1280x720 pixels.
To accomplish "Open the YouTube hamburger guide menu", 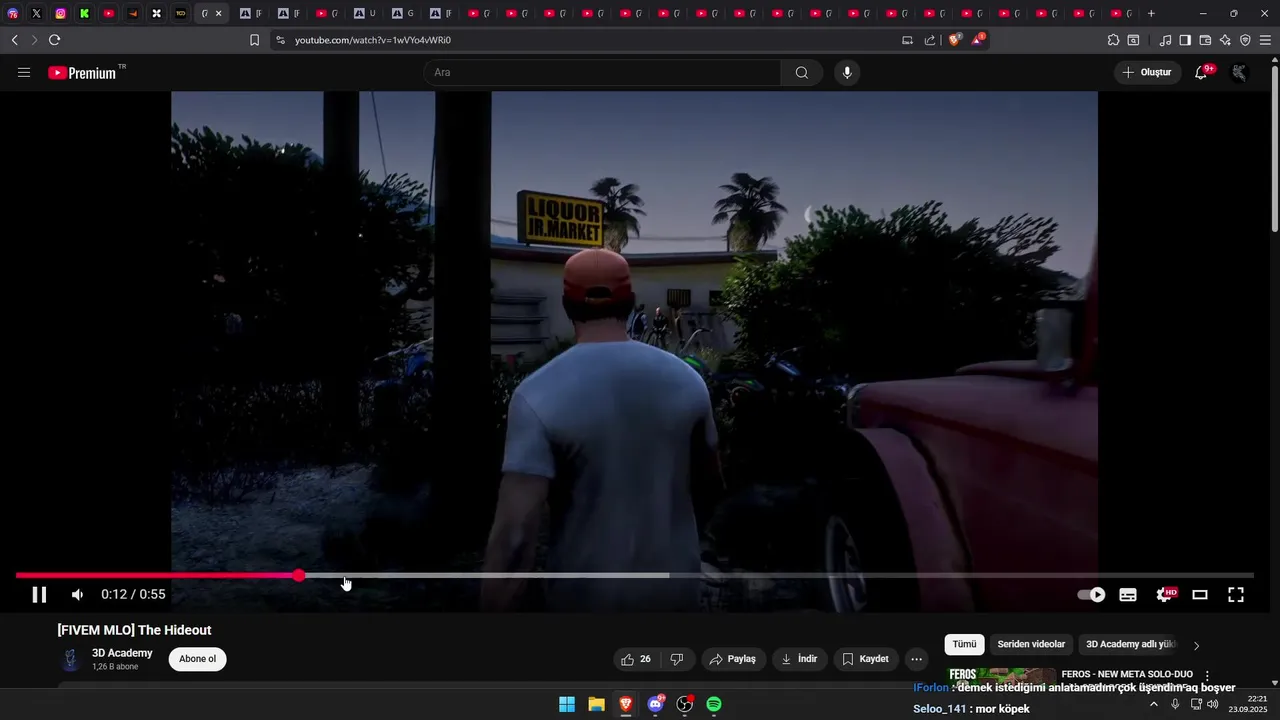I will [24, 73].
